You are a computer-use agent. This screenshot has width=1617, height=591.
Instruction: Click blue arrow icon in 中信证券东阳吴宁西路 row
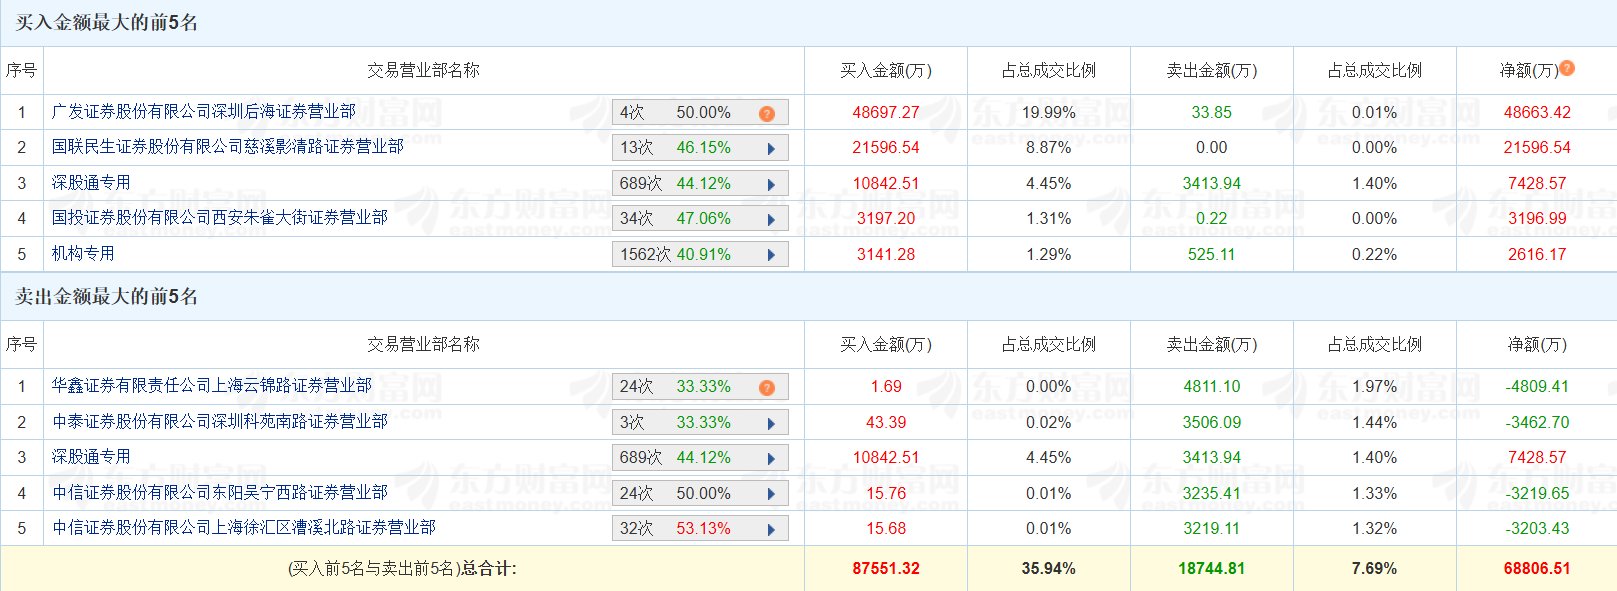click(x=771, y=494)
